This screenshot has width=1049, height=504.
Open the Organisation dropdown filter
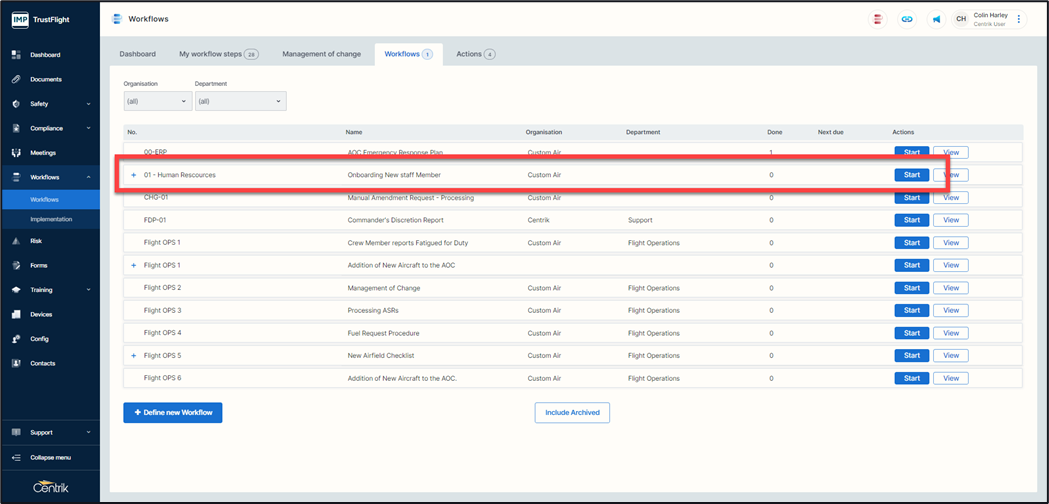[x=157, y=101]
